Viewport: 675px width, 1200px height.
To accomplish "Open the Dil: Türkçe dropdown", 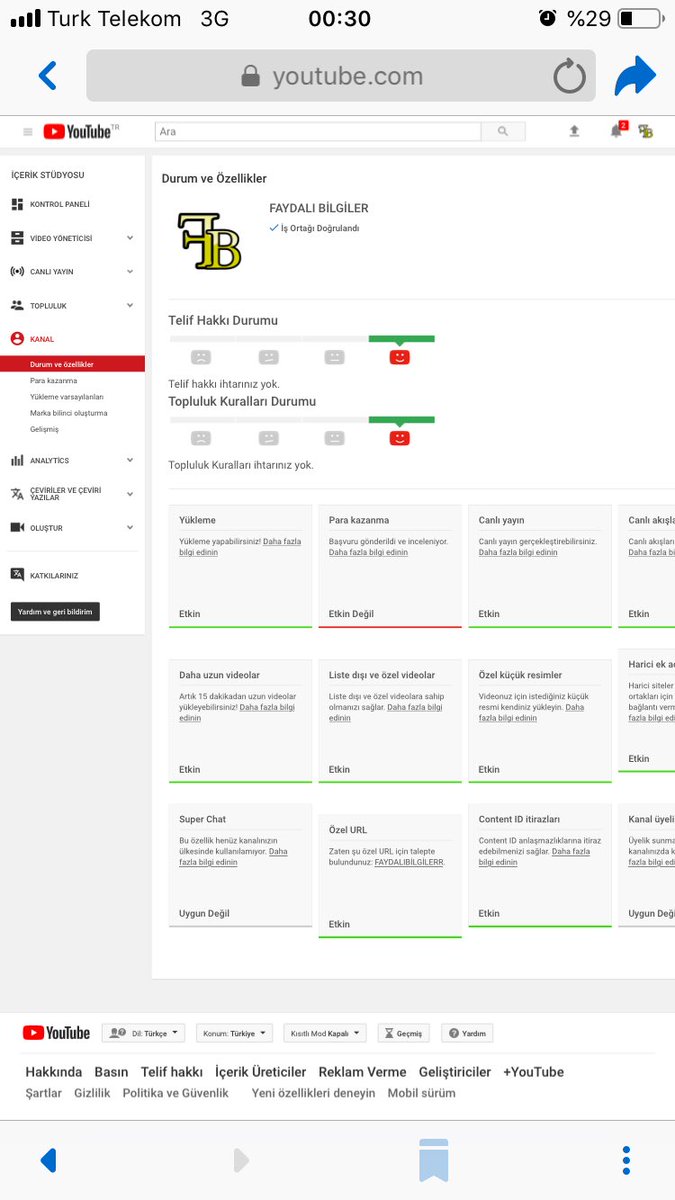I will (x=144, y=1033).
